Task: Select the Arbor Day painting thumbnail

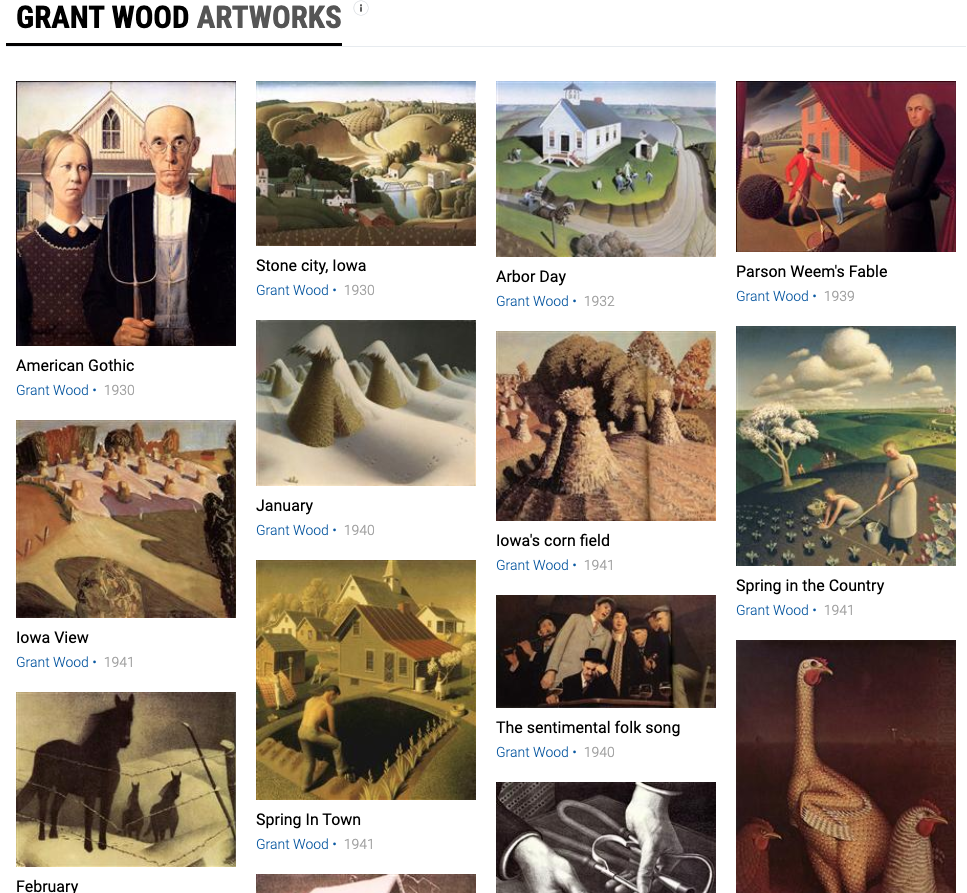Action: pos(606,169)
